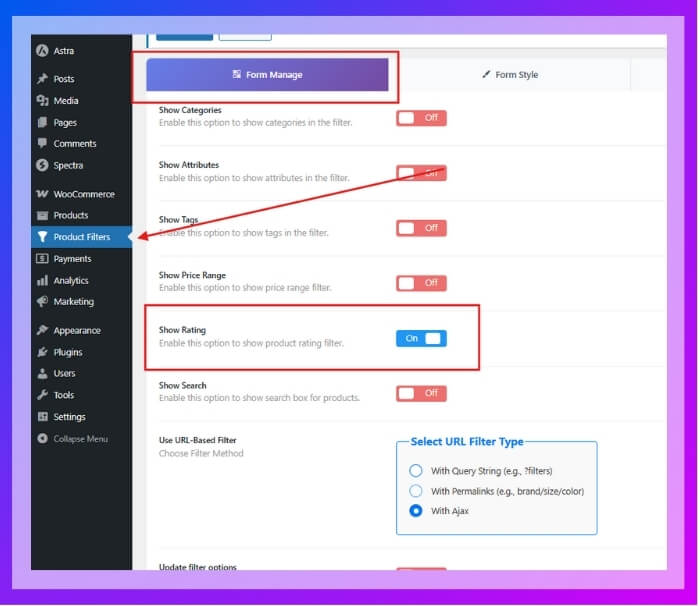Select With Query String radio option
The width and height of the screenshot is (698, 606).
[x=416, y=471]
